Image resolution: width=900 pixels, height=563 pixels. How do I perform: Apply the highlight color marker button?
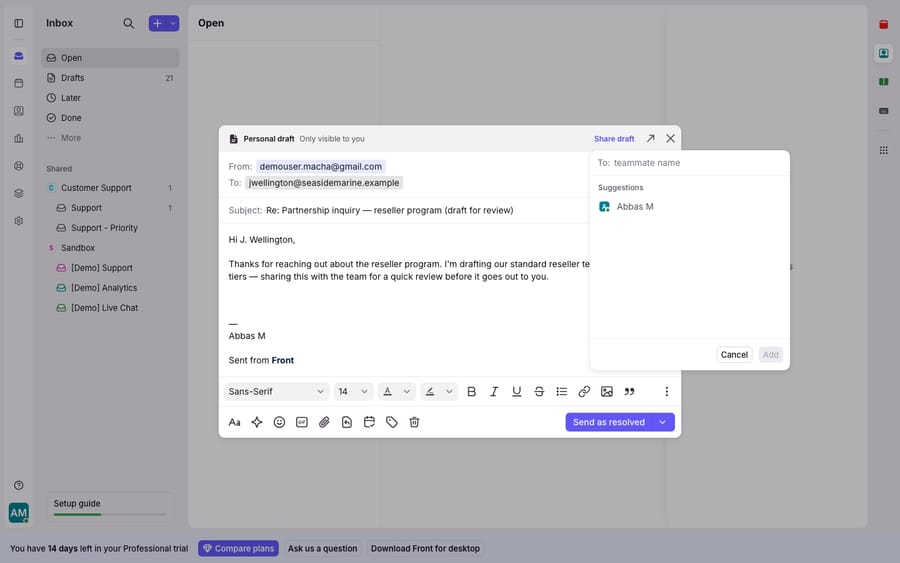point(430,391)
